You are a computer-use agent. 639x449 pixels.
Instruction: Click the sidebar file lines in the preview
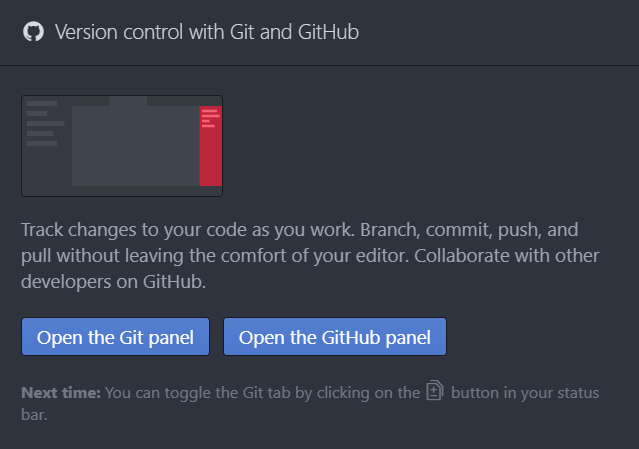coord(44,123)
